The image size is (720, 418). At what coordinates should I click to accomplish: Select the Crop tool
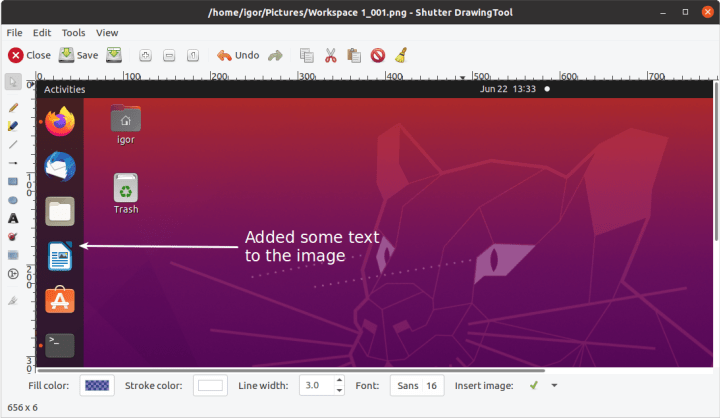pyautogui.click(x=13, y=301)
